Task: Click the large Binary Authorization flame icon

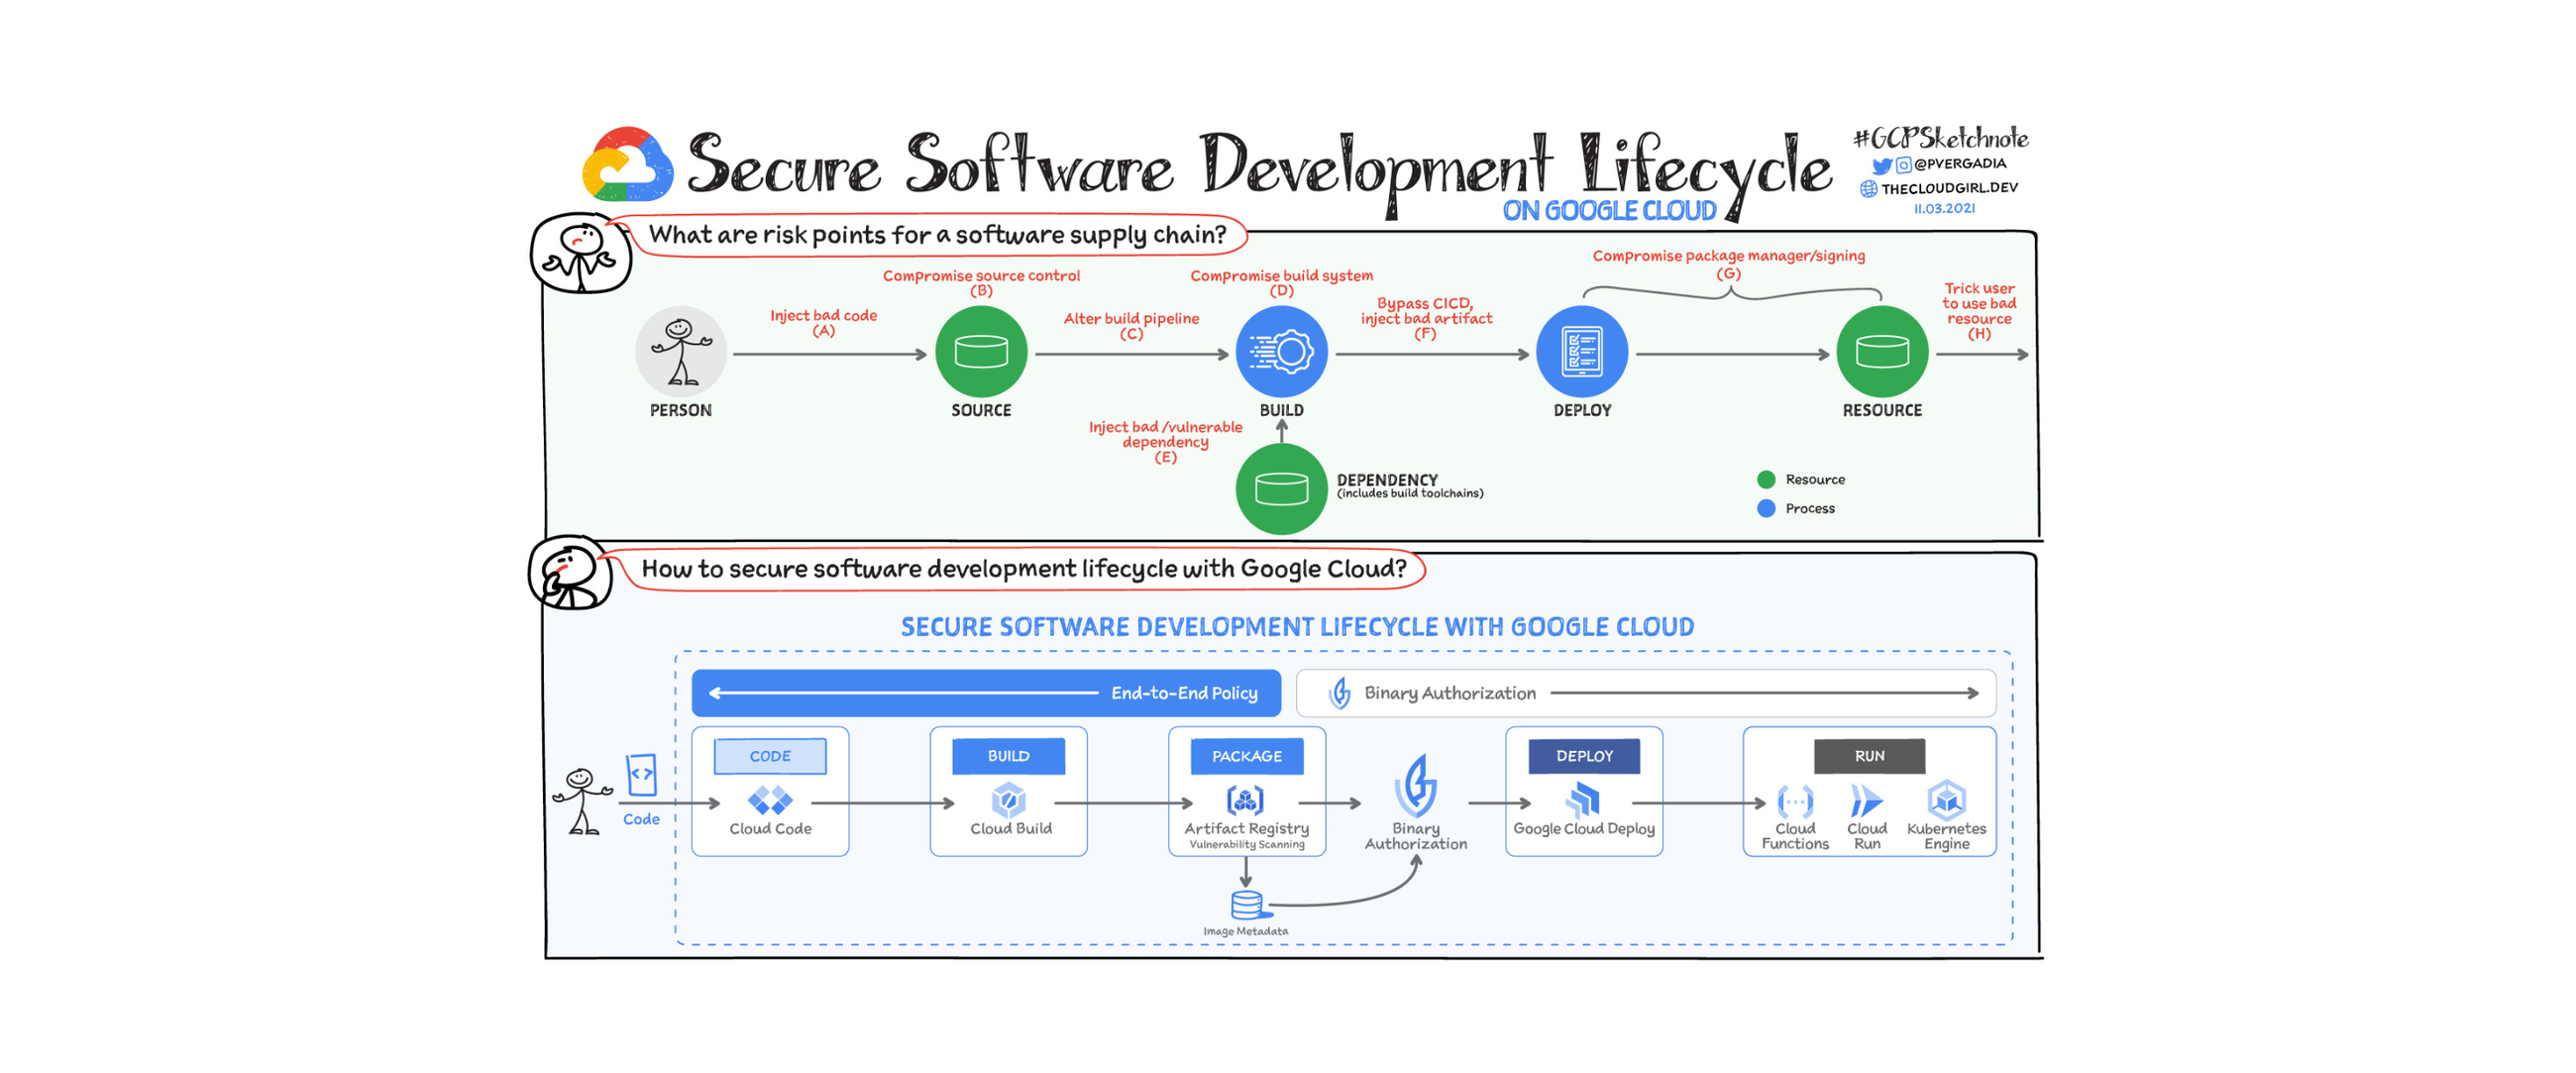Action: [x=1416, y=785]
